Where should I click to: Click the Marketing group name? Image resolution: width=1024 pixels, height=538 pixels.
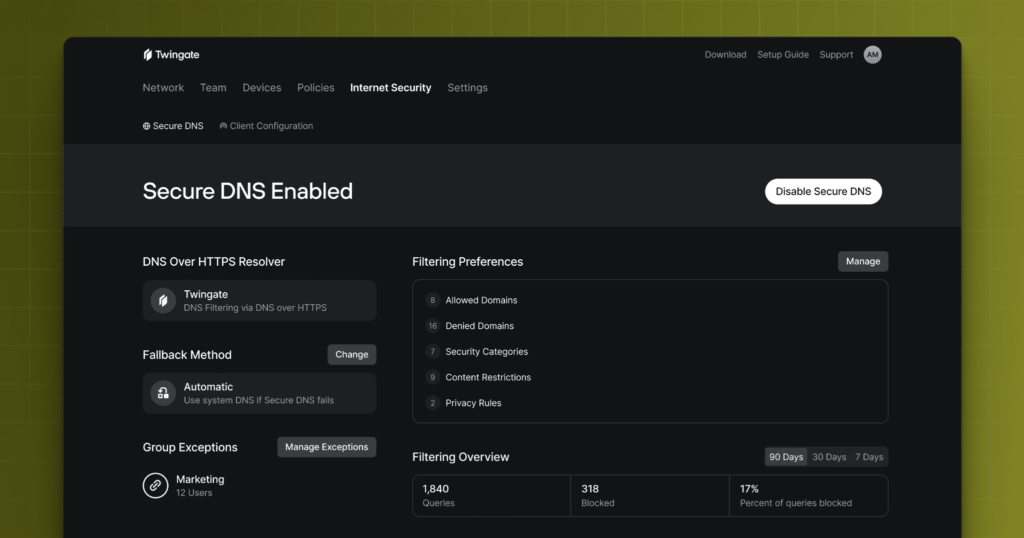(x=200, y=479)
